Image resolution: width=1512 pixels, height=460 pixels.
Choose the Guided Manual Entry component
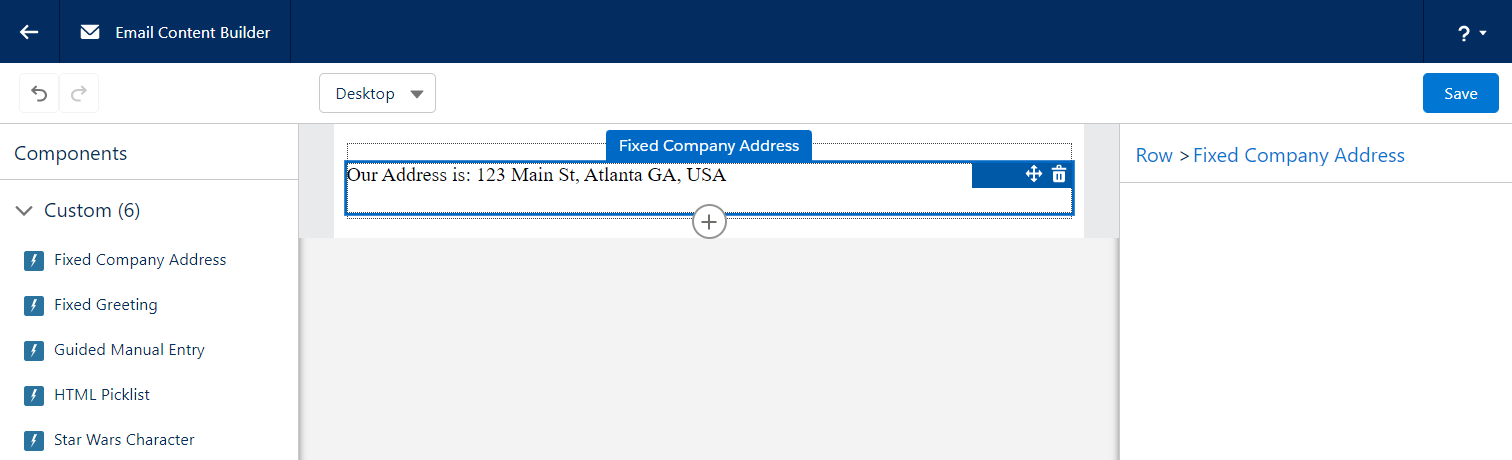pos(129,350)
